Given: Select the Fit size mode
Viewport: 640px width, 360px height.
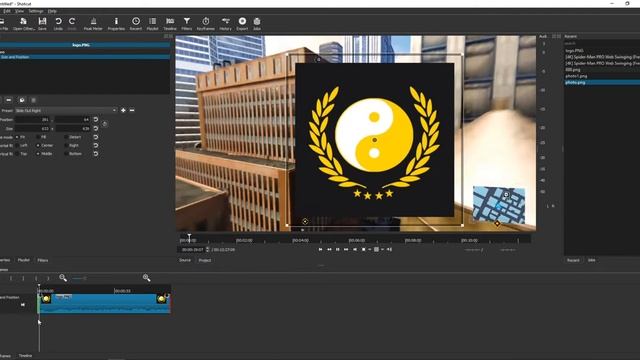Looking at the screenshot, I should click(20, 137).
